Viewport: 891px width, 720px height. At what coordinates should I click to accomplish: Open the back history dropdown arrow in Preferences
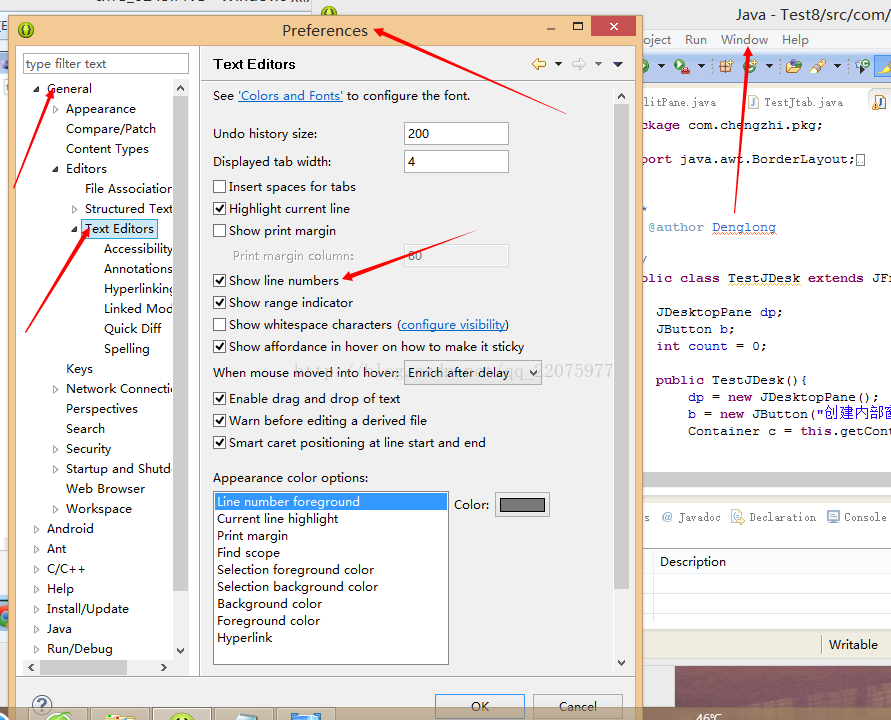pos(558,64)
